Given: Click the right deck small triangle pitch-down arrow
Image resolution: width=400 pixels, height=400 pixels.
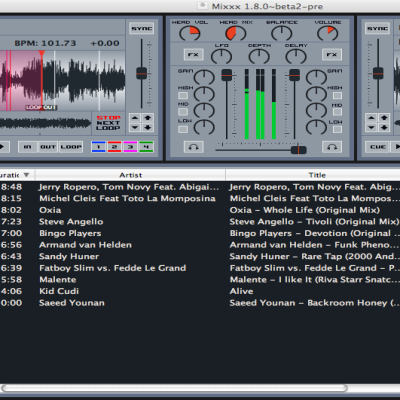Looking at the screenshot, I should [x=371, y=127].
